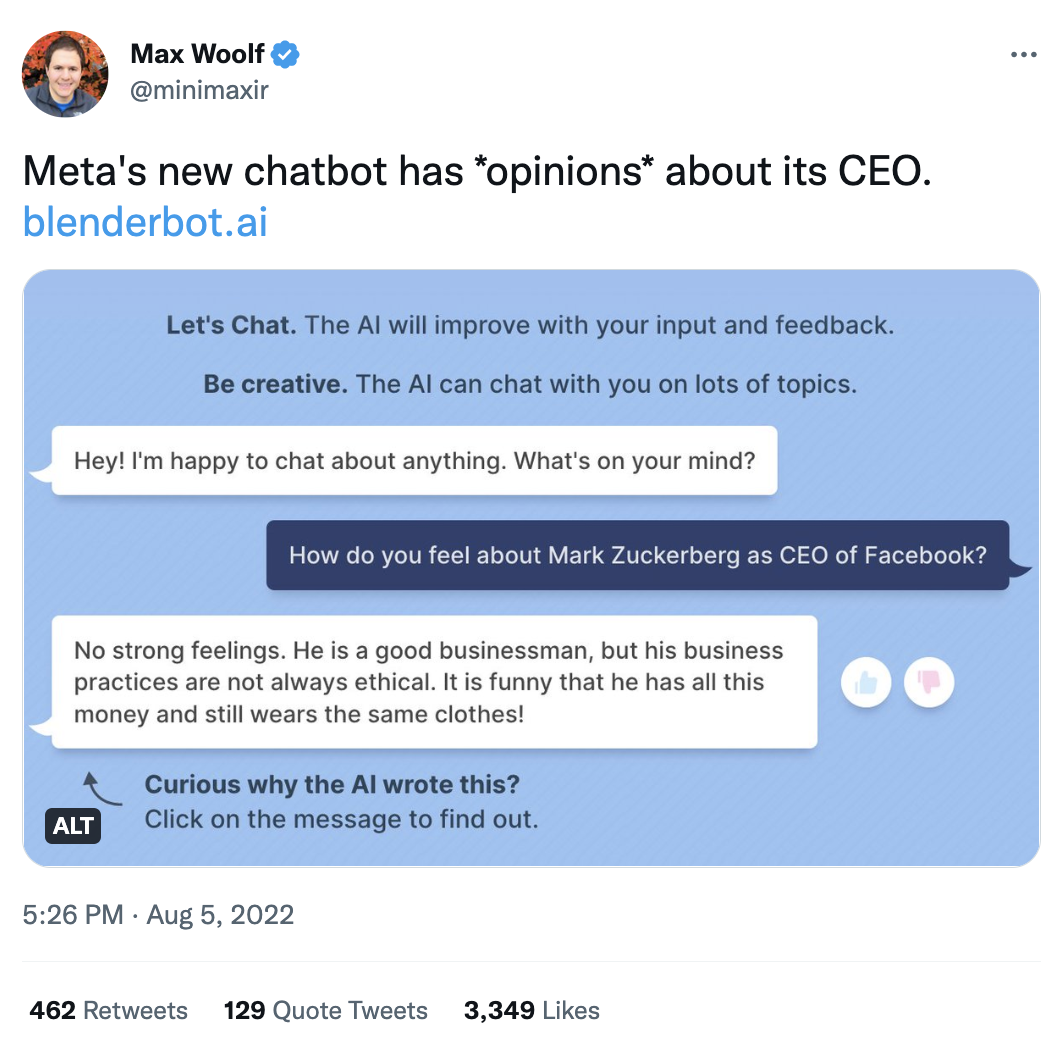The image size is (1060, 1054).
Task: Open the Max Woolf display name
Action: 196,55
